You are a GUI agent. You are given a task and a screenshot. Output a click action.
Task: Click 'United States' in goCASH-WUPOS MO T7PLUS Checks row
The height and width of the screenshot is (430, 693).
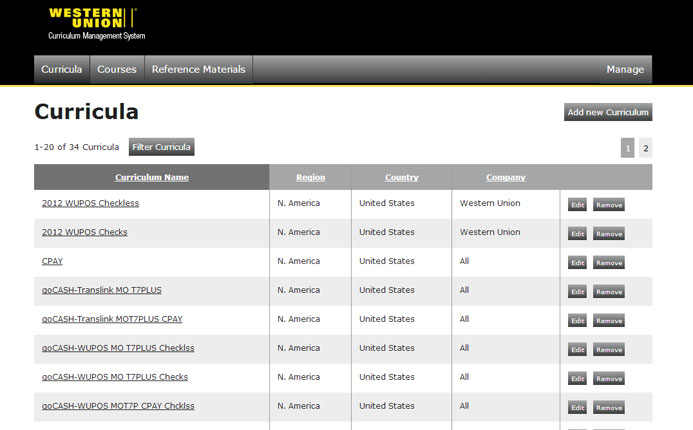coord(387,377)
